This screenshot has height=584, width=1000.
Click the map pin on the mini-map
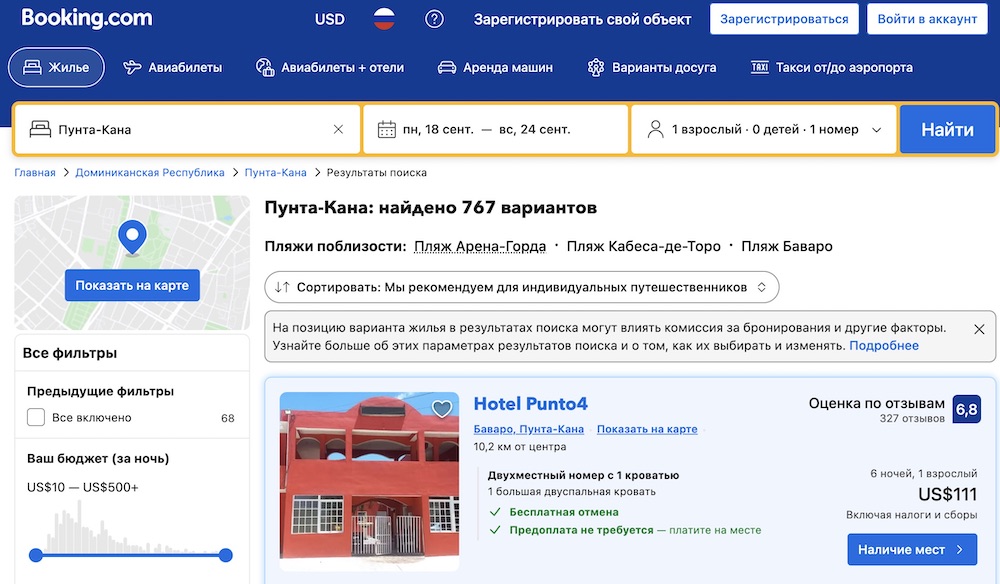131,239
